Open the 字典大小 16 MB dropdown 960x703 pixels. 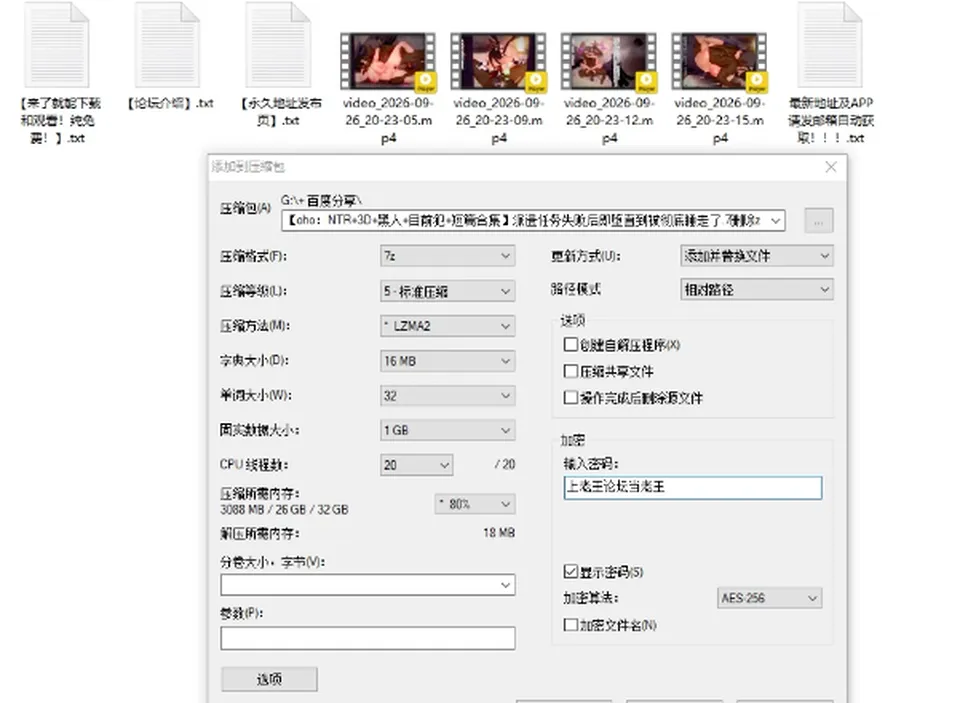point(448,361)
